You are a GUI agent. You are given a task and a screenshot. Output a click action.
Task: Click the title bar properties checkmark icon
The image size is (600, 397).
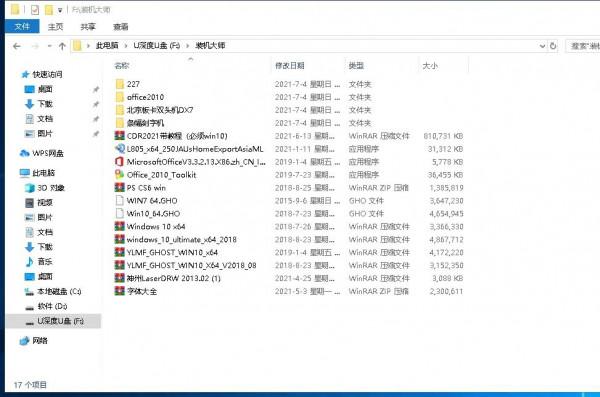pyautogui.click(x=35, y=10)
